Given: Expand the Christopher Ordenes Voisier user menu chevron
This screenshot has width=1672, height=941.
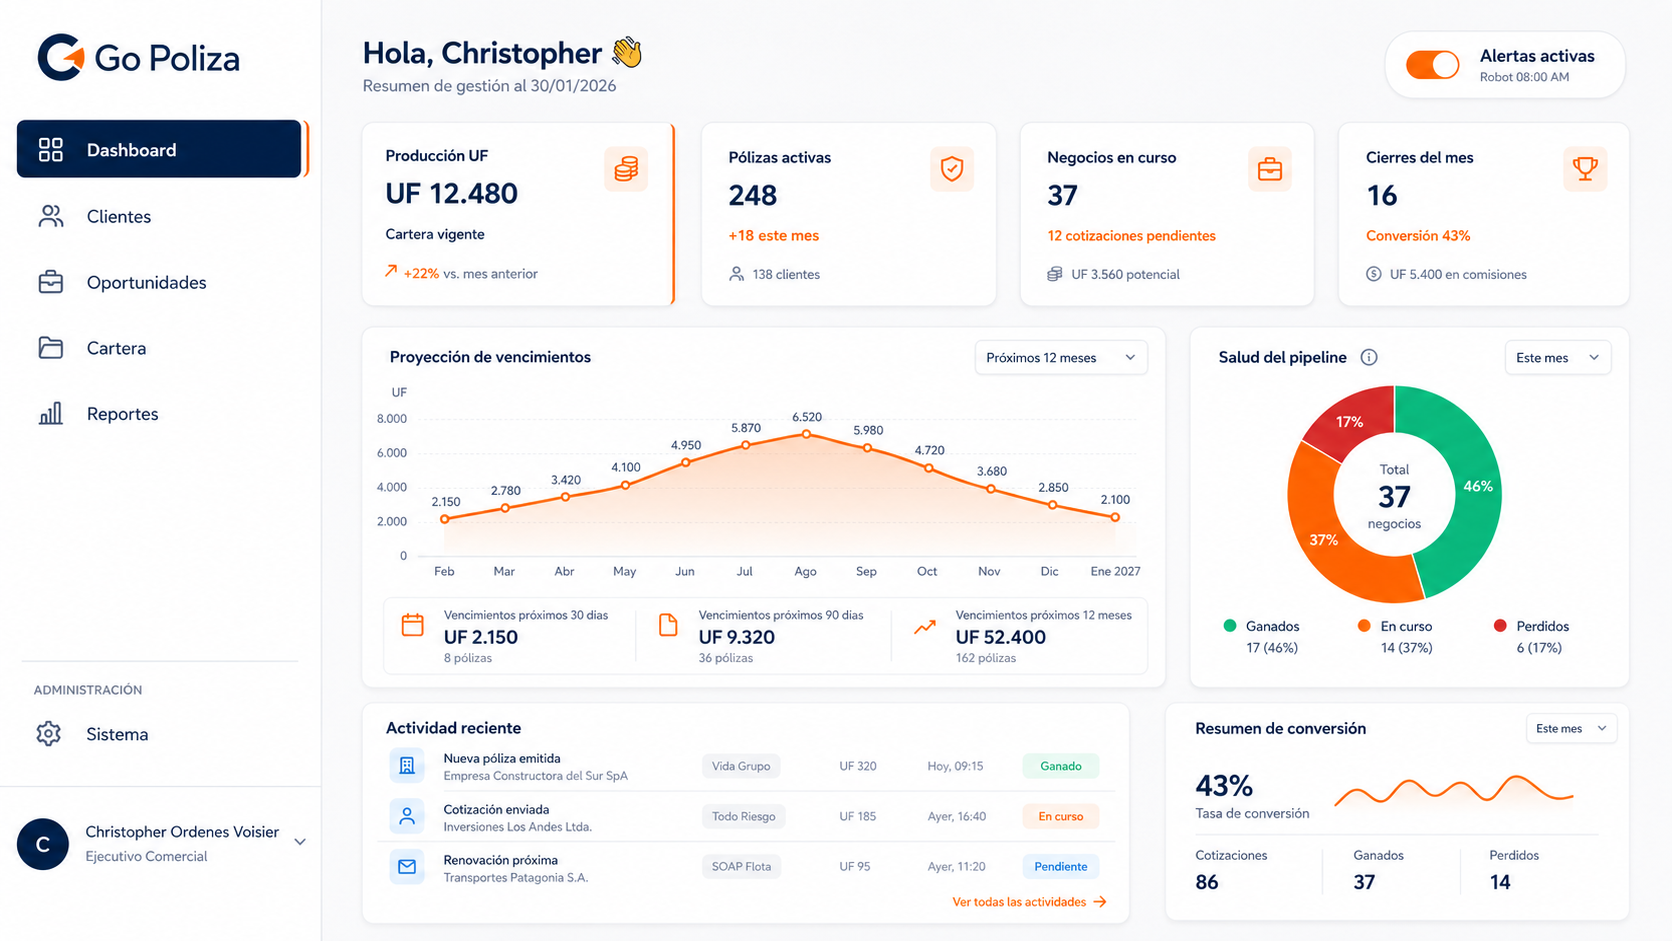Looking at the screenshot, I should click(300, 842).
